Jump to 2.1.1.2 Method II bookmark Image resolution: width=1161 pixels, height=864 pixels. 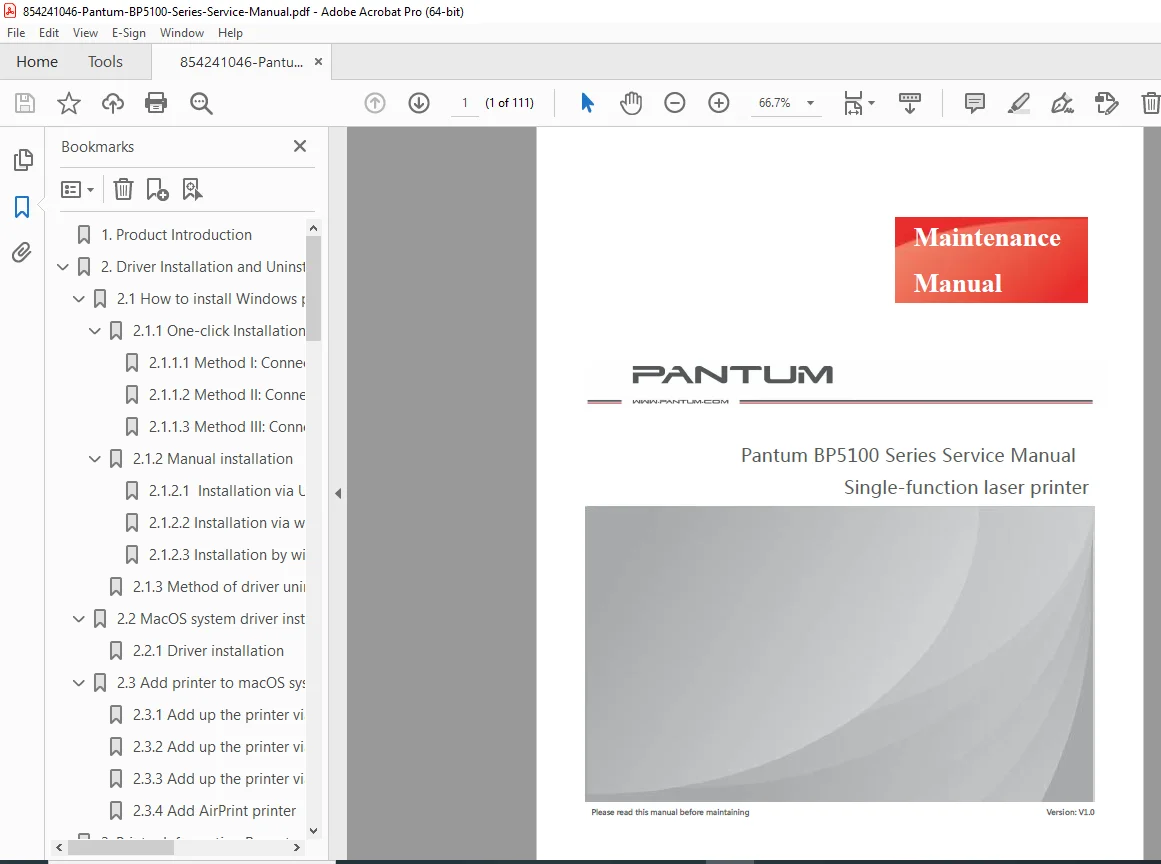[227, 395]
